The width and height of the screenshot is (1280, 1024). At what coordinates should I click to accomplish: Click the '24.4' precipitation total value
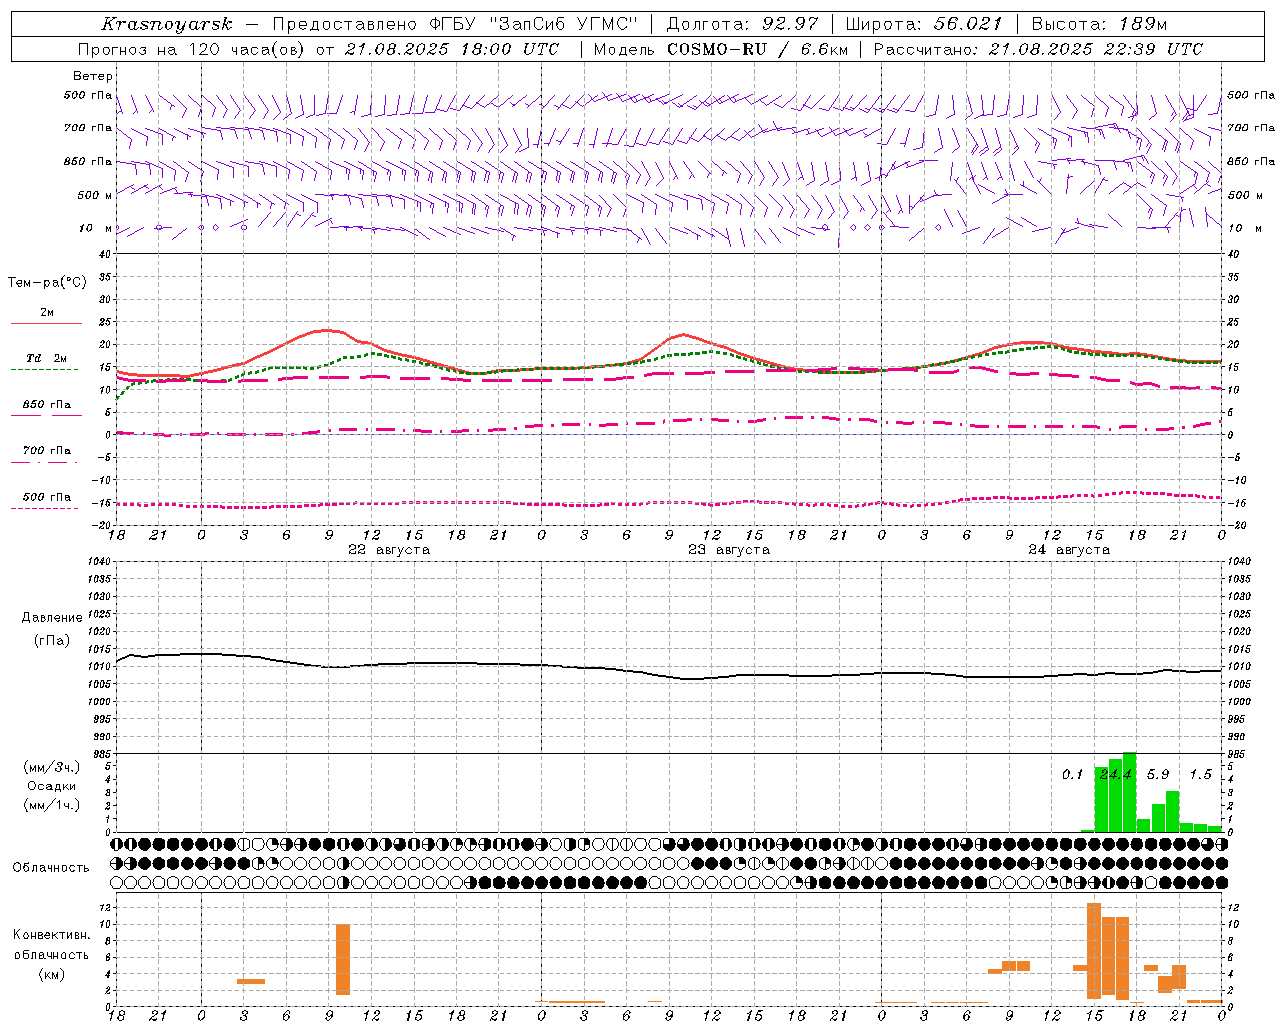tap(1116, 775)
